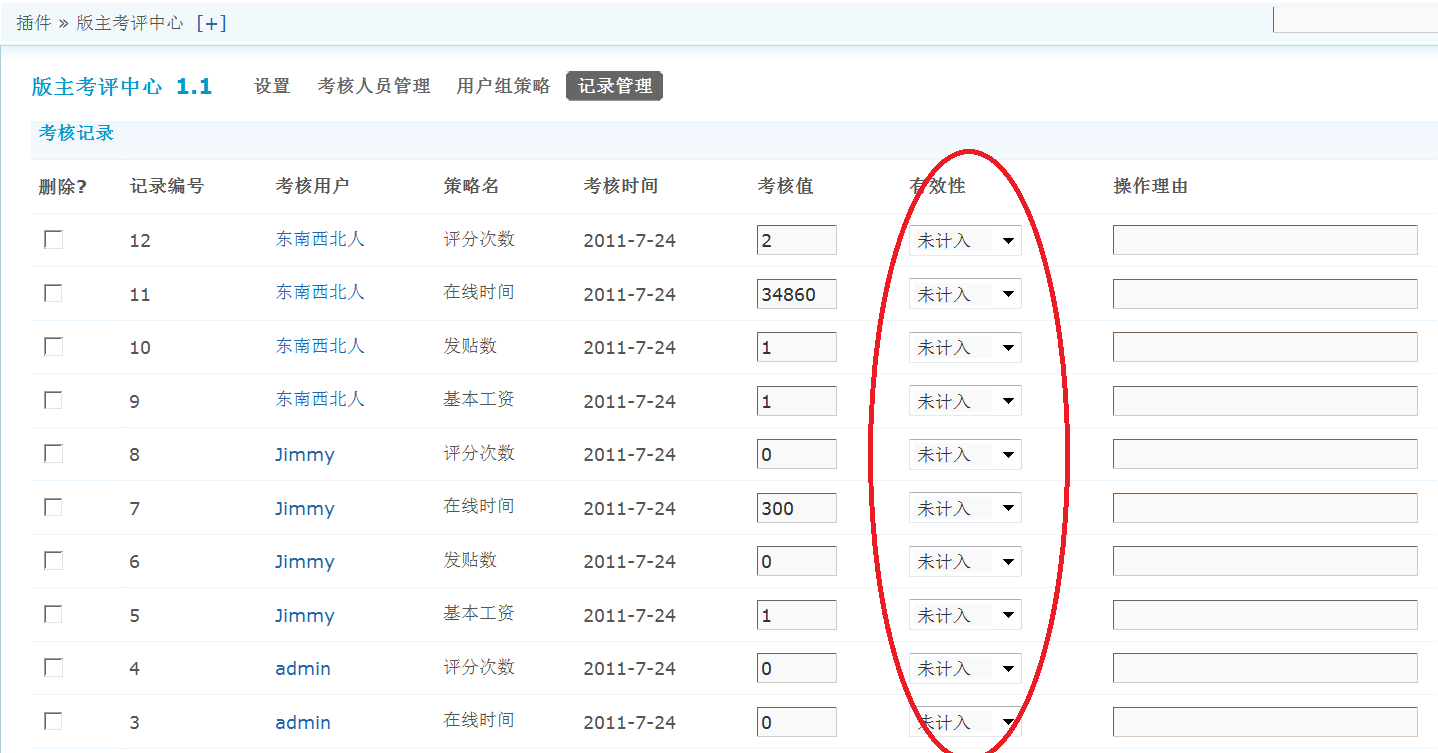The height and width of the screenshot is (753, 1438).
Task: Click the search box at top right
Action: (x=1355, y=19)
